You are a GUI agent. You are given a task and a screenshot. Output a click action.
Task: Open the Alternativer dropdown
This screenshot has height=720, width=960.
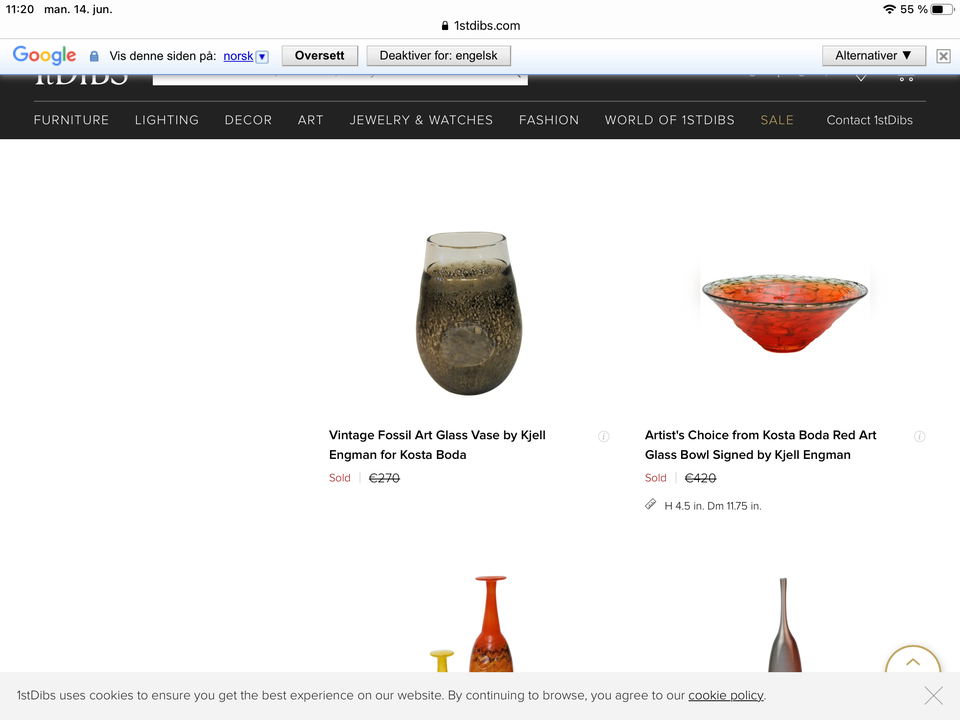[x=874, y=56]
